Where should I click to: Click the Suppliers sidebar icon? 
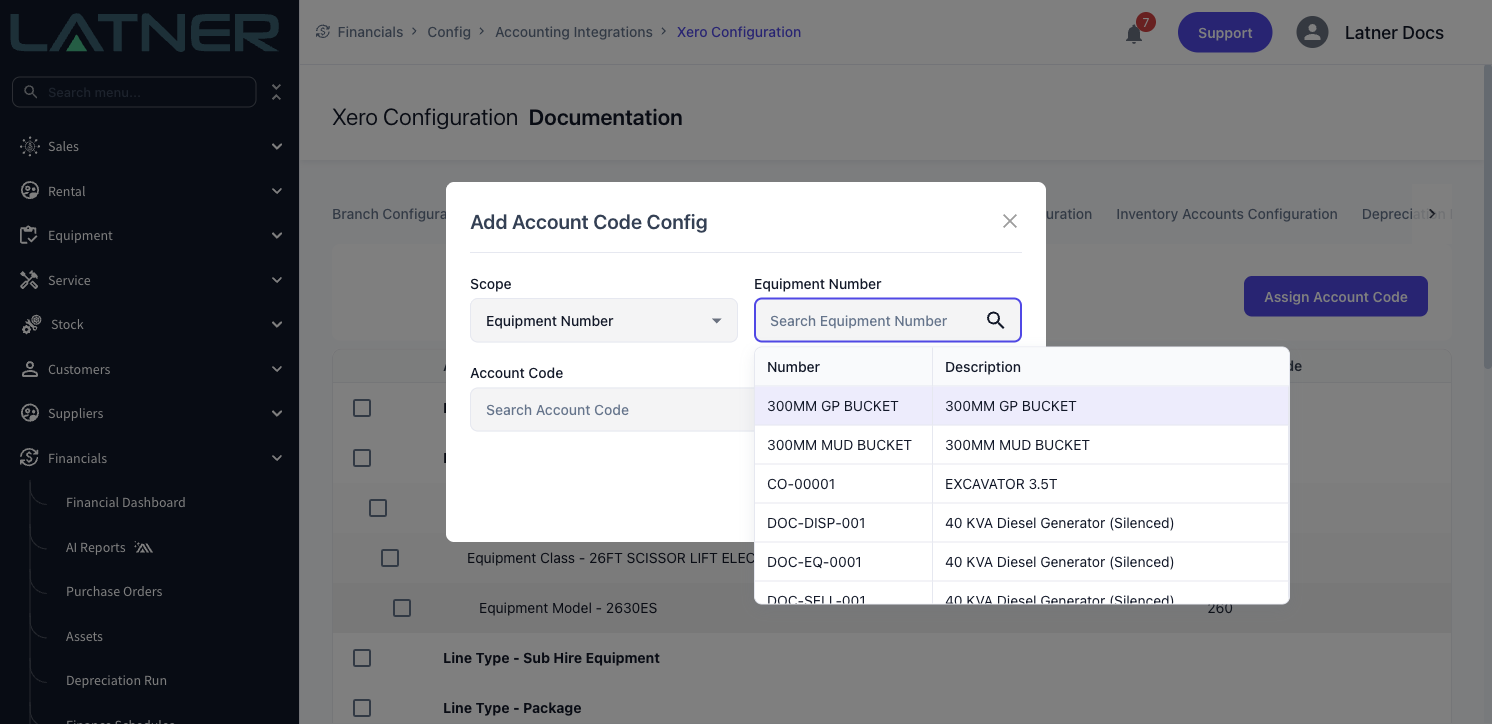point(30,413)
